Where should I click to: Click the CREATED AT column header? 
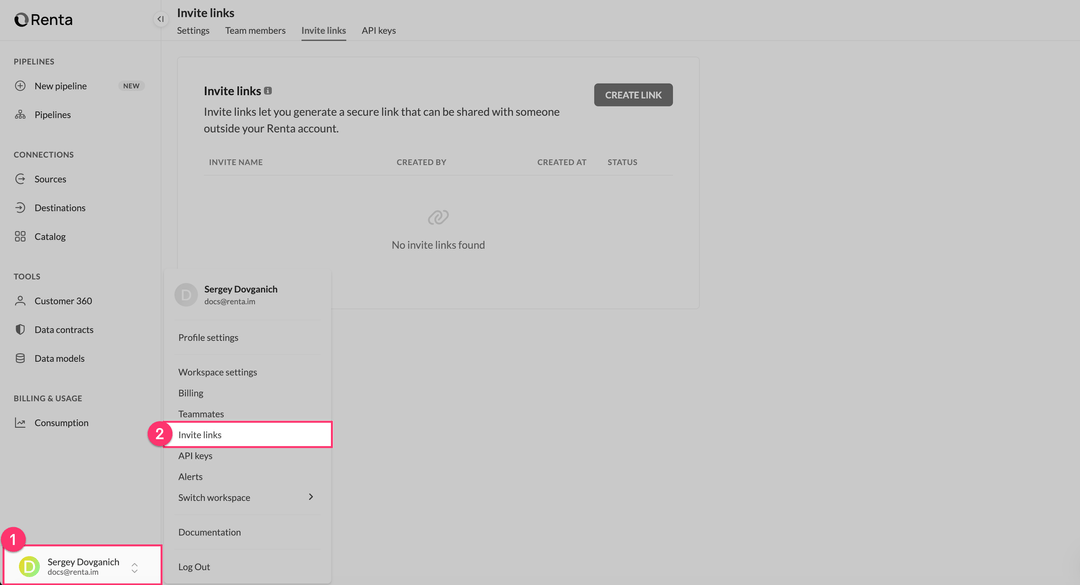click(x=562, y=162)
